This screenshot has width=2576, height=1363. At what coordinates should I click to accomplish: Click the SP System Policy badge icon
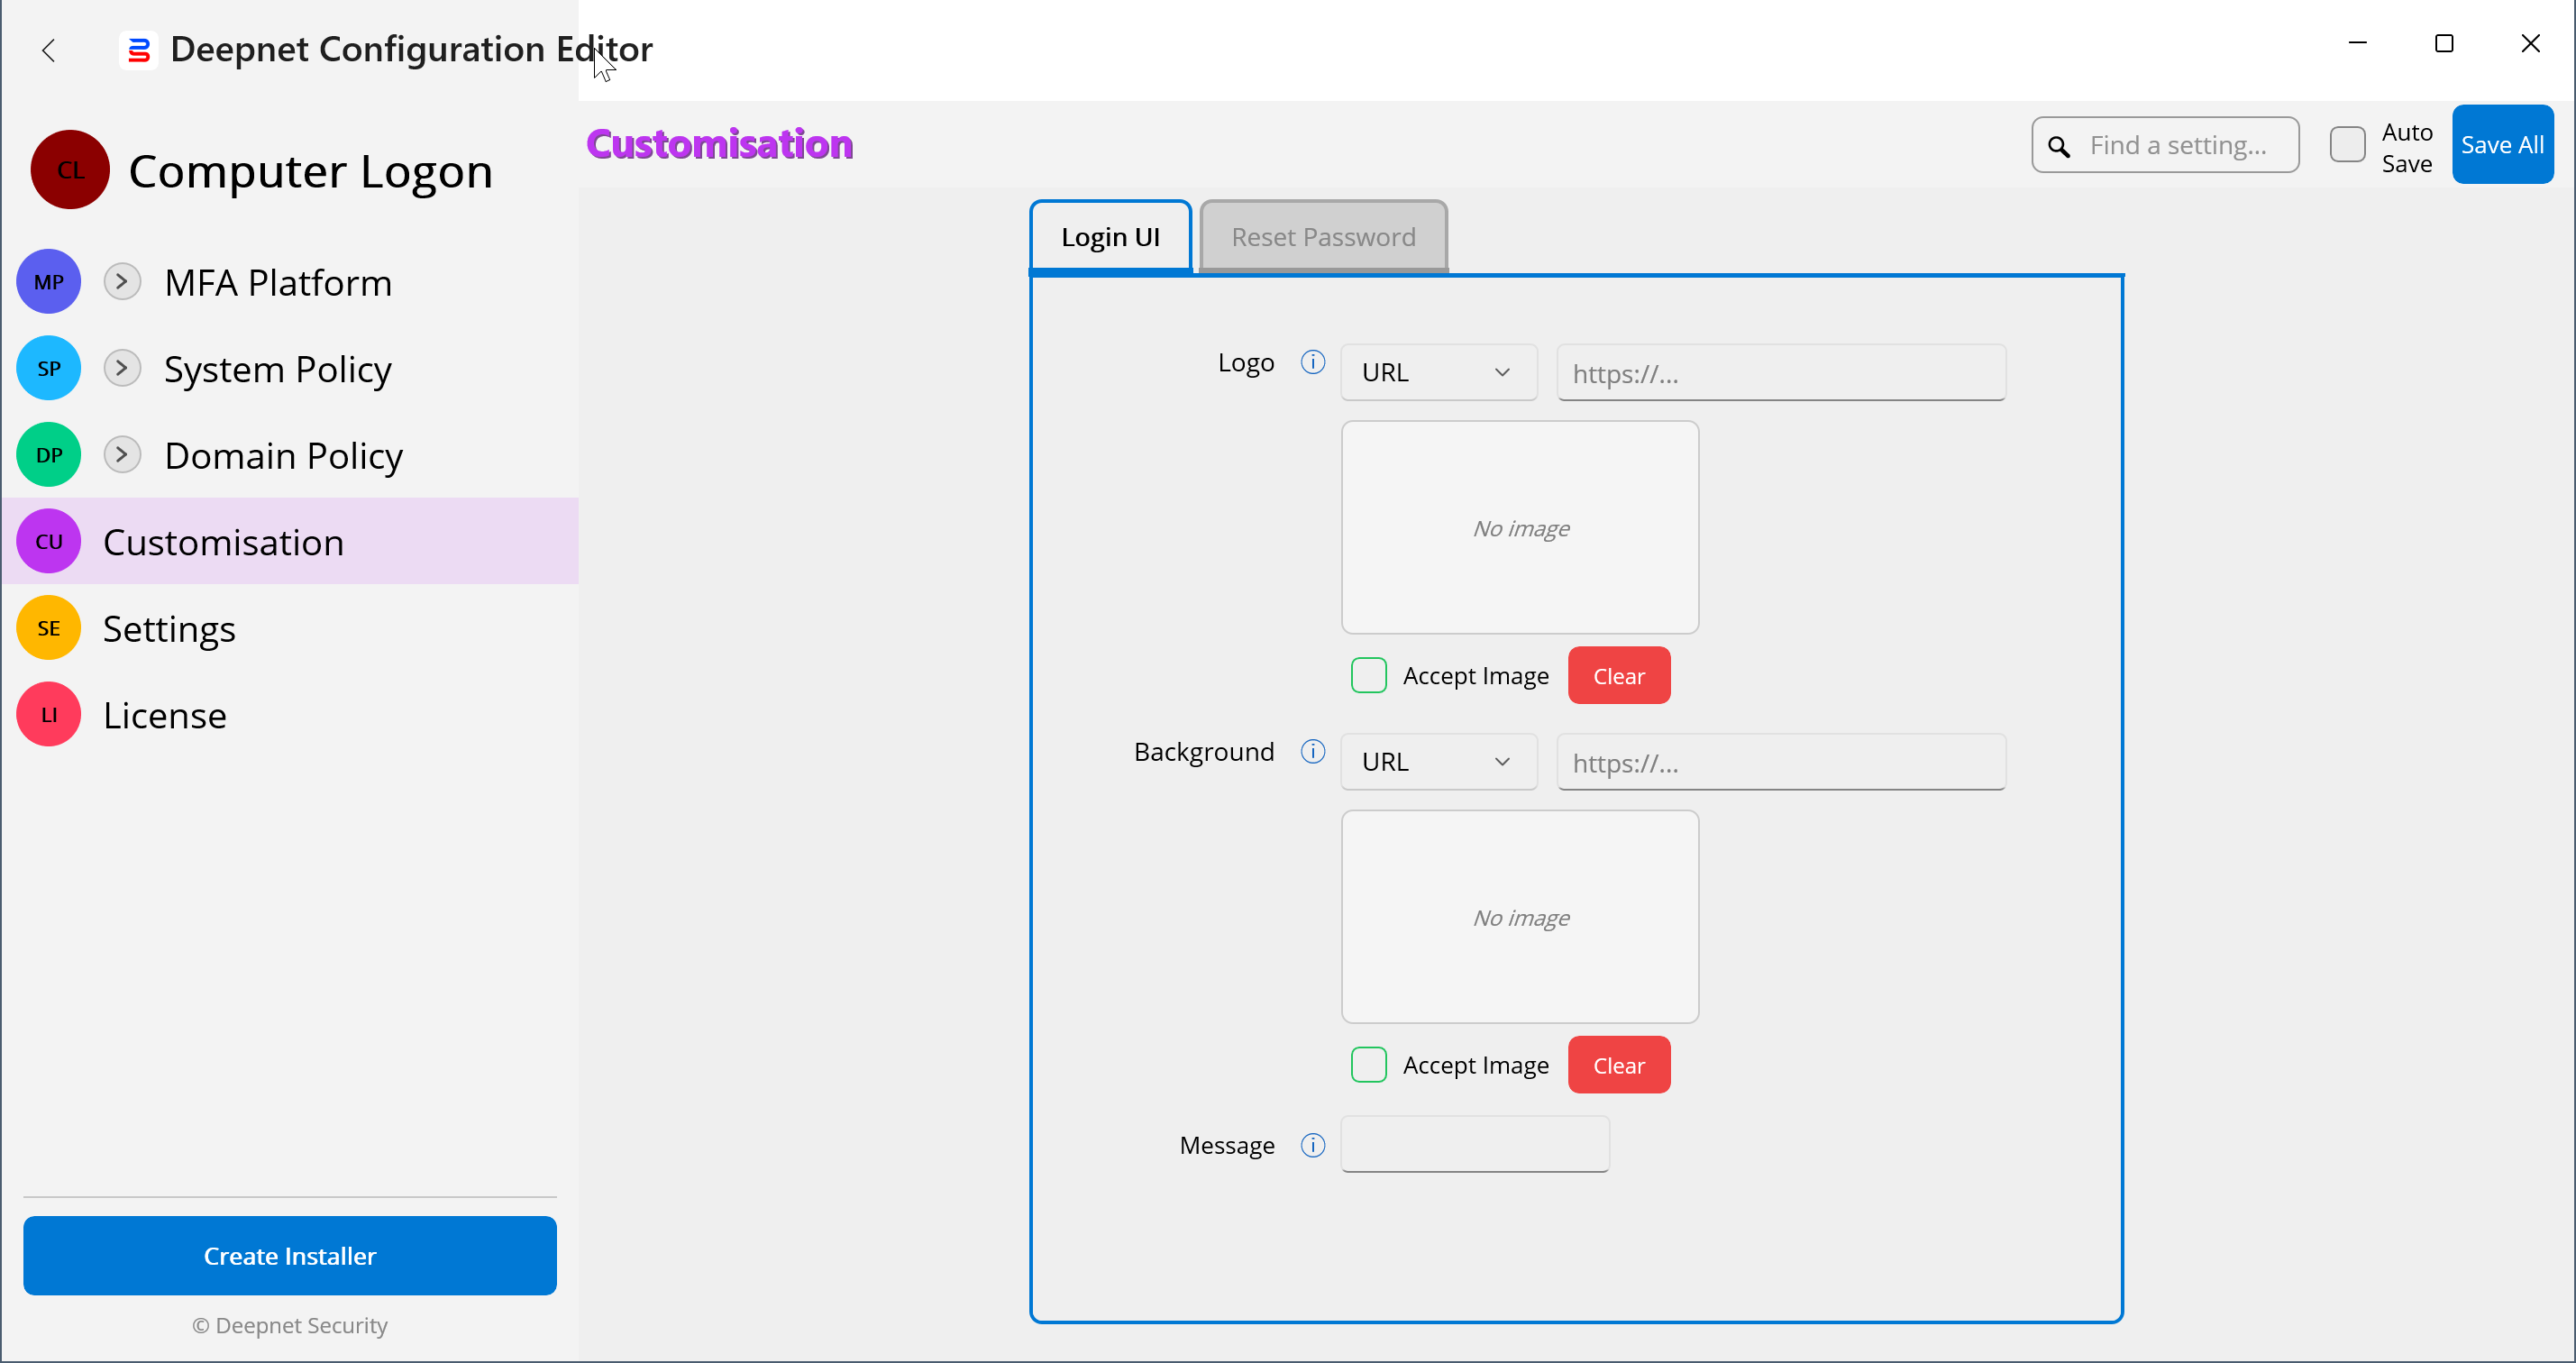tap(48, 369)
